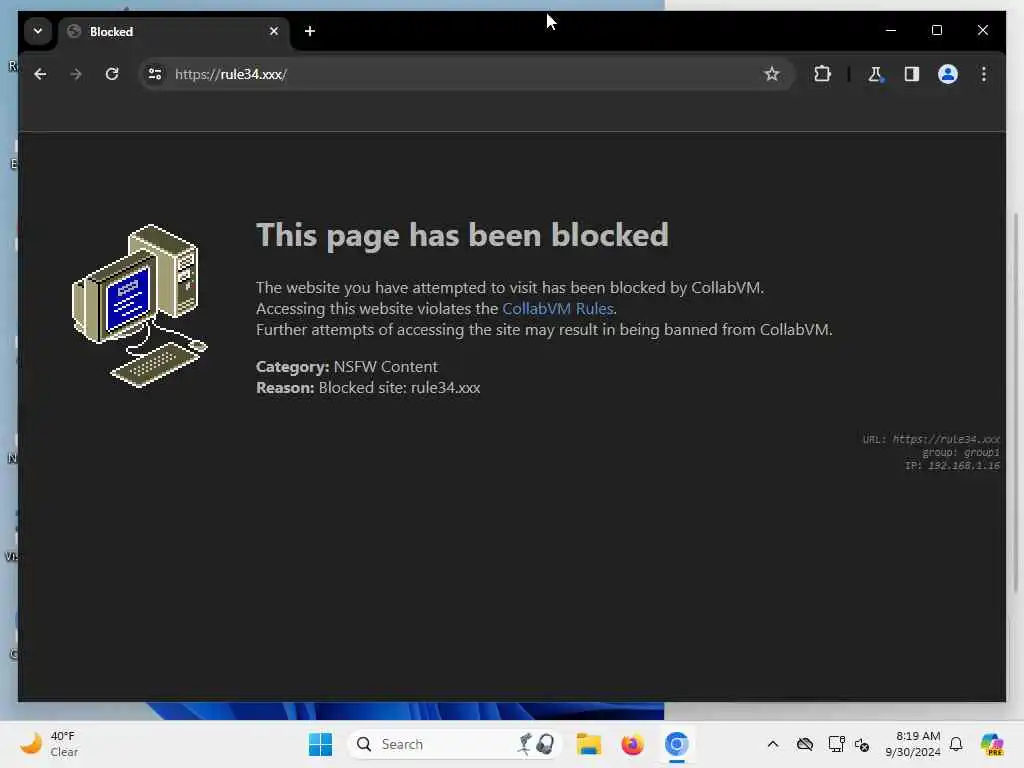Open File Explorer from the taskbar

click(588, 744)
